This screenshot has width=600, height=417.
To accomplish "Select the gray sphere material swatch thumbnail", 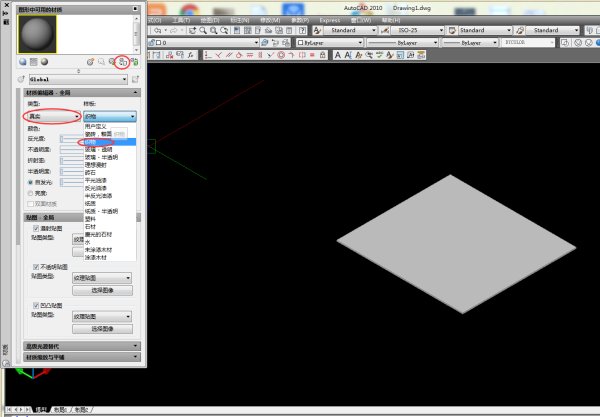I will pyautogui.click(x=37, y=34).
